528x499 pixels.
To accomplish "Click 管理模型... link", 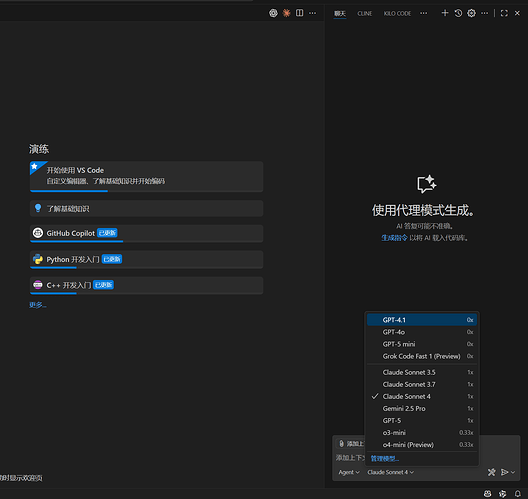I will [385, 459].
